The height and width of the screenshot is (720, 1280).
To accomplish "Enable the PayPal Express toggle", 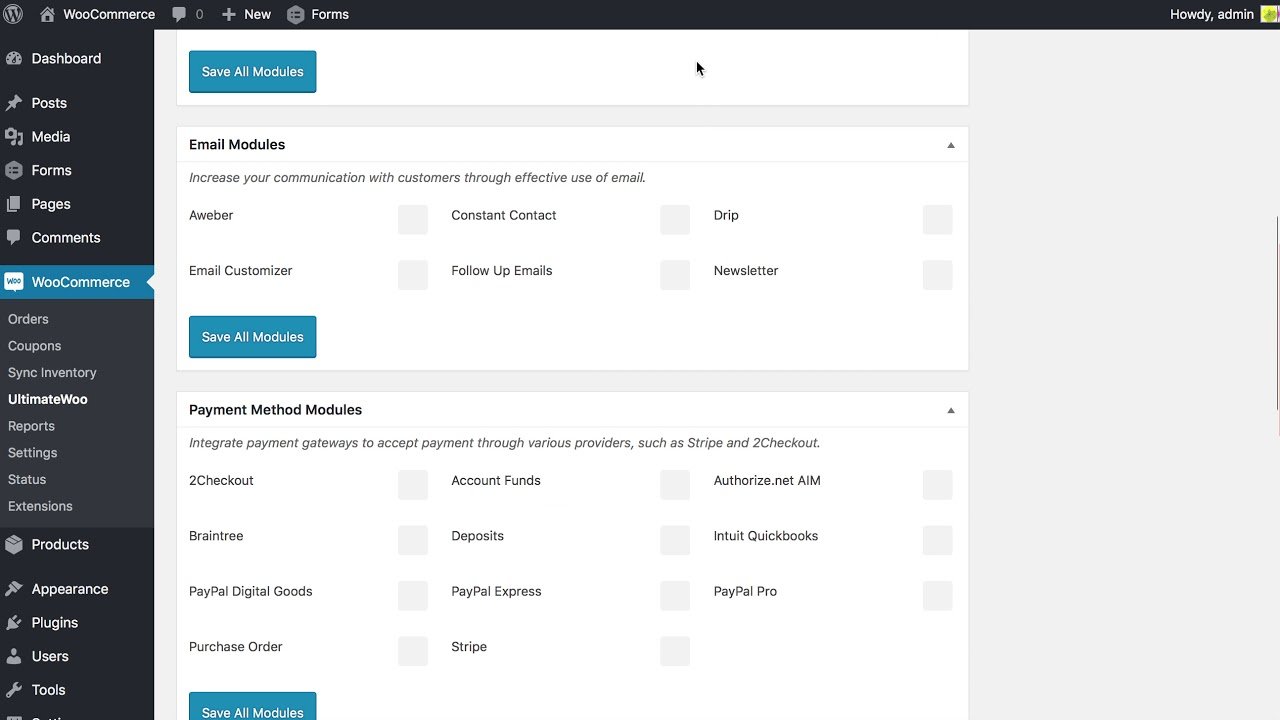I will pyautogui.click(x=675, y=596).
